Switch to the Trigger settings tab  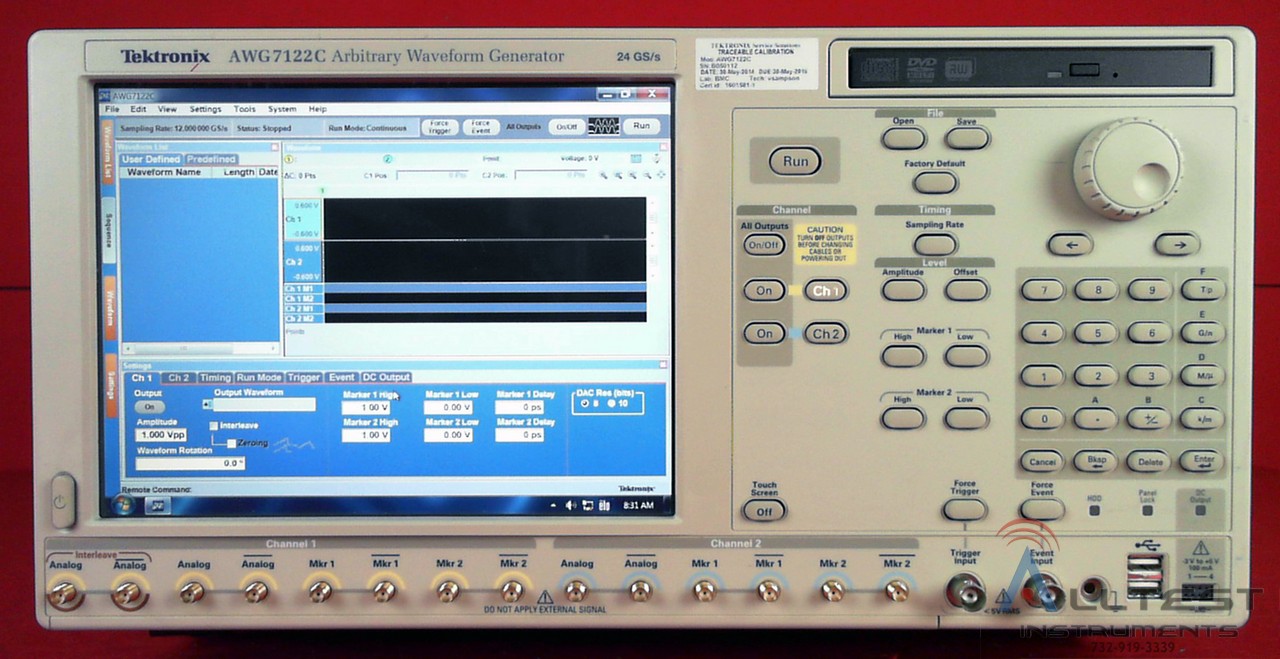pyautogui.click(x=304, y=378)
